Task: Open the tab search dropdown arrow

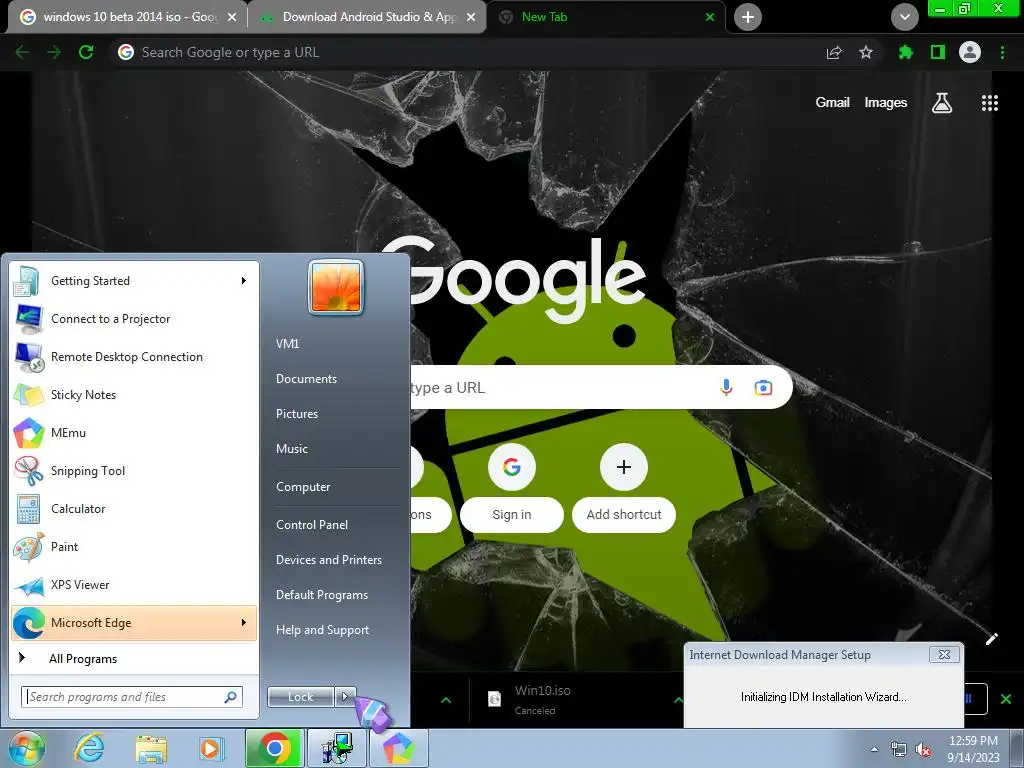Action: click(904, 17)
